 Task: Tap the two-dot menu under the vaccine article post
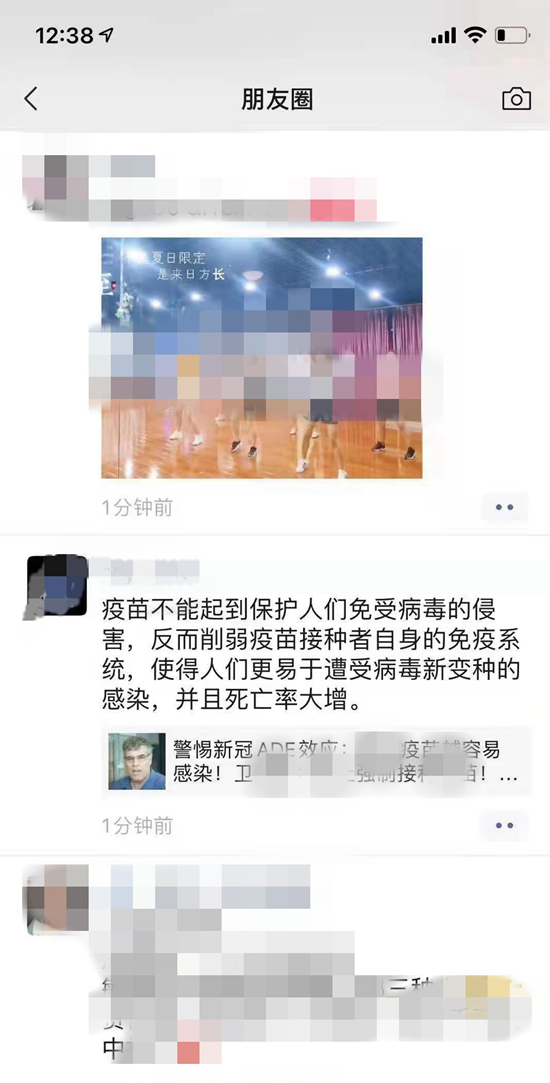(504, 825)
